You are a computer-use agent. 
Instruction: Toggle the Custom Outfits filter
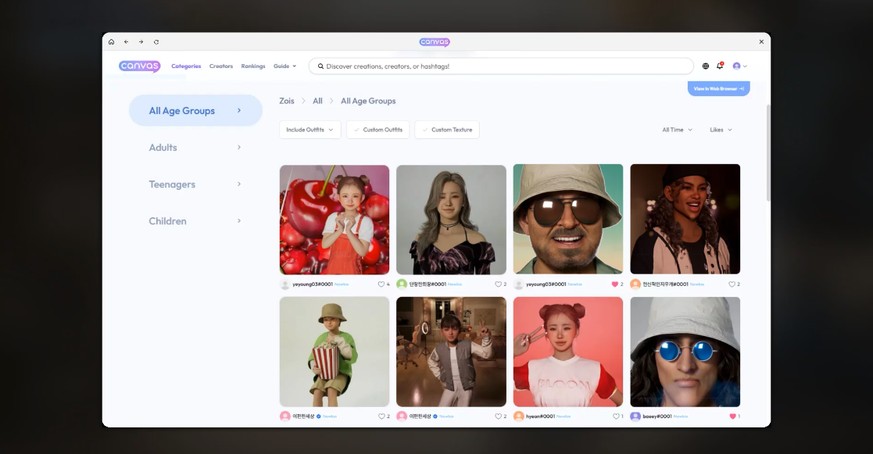pos(378,130)
